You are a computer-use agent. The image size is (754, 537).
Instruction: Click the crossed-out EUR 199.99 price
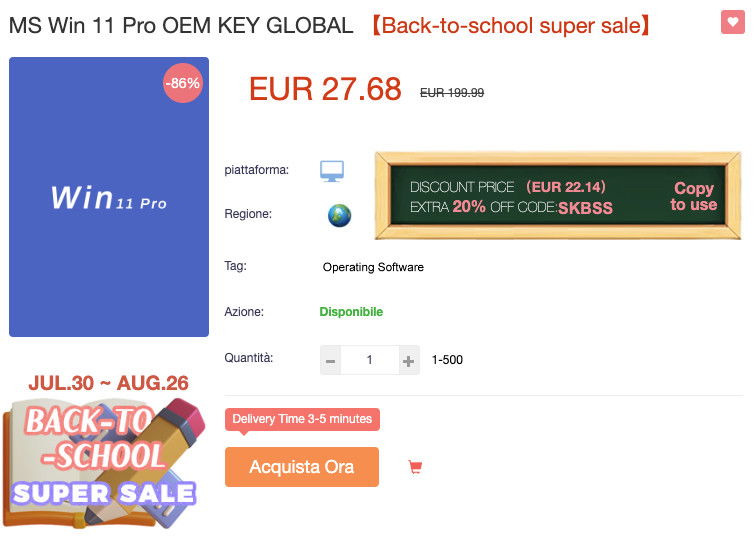452,93
